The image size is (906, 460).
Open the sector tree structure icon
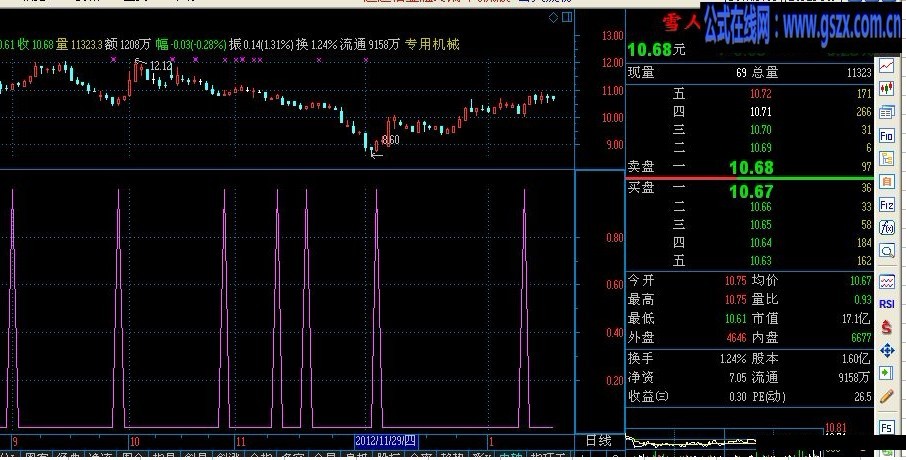pyautogui.click(x=886, y=158)
